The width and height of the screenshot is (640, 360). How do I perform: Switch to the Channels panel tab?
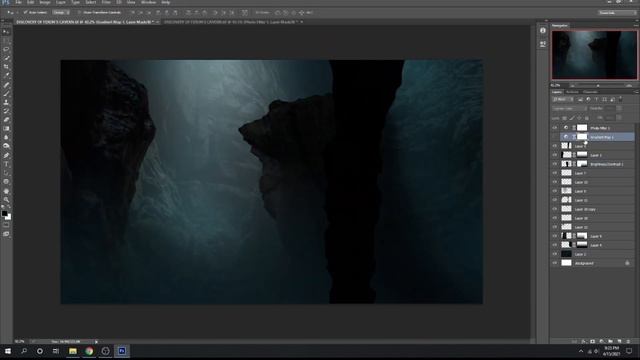[x=590, y=92]
